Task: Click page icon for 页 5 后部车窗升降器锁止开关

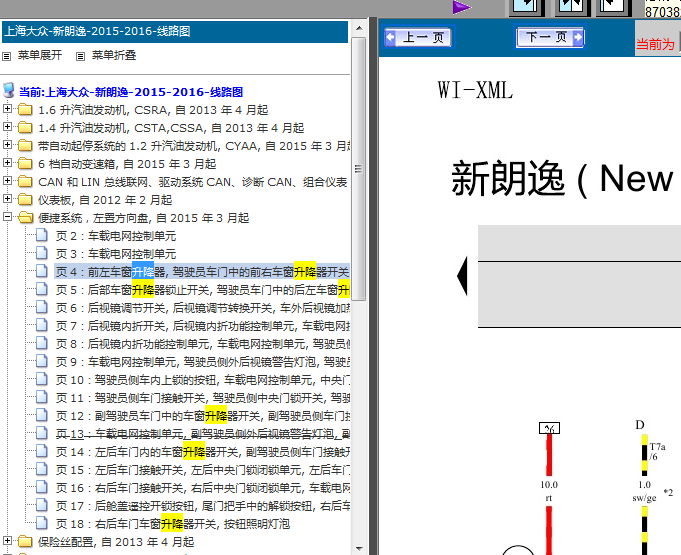Action: 42,289
